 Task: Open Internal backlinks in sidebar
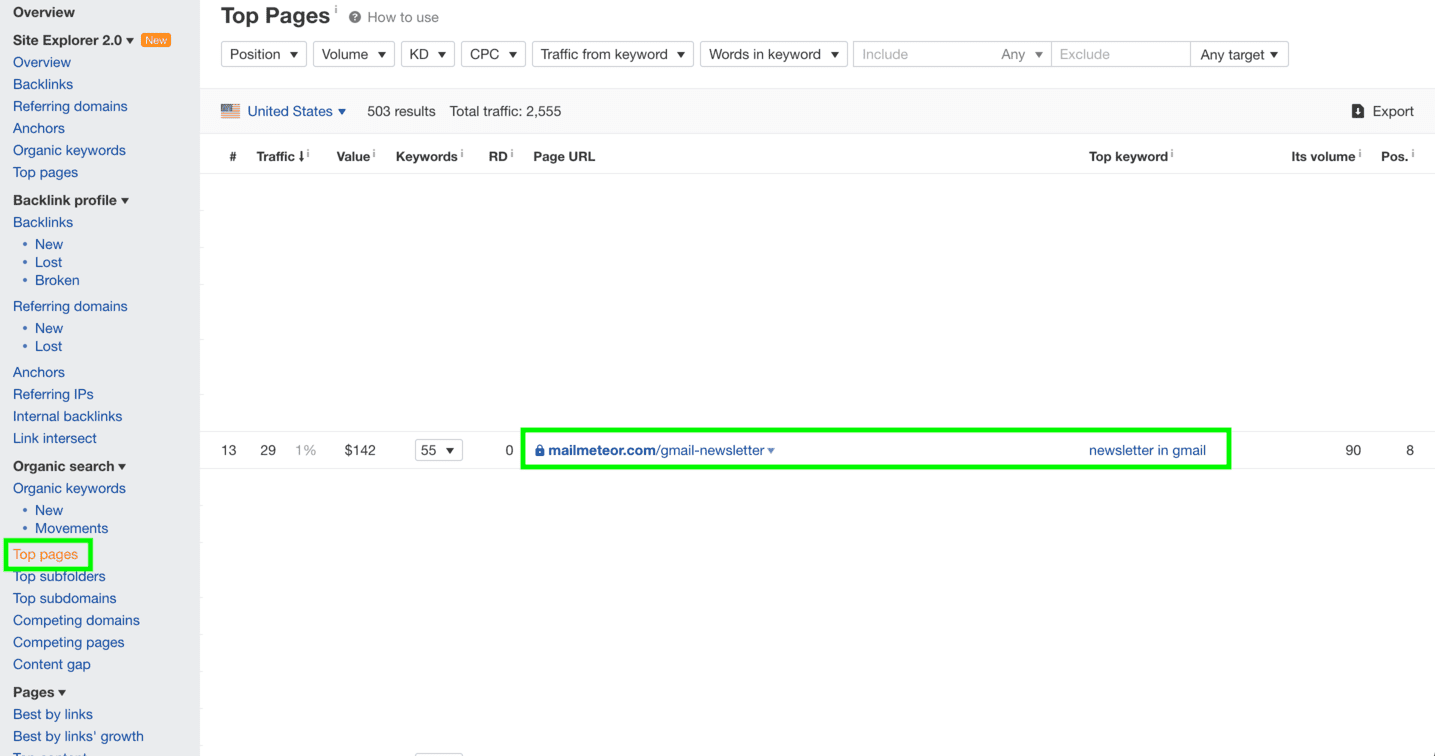(x=67, y=416)
